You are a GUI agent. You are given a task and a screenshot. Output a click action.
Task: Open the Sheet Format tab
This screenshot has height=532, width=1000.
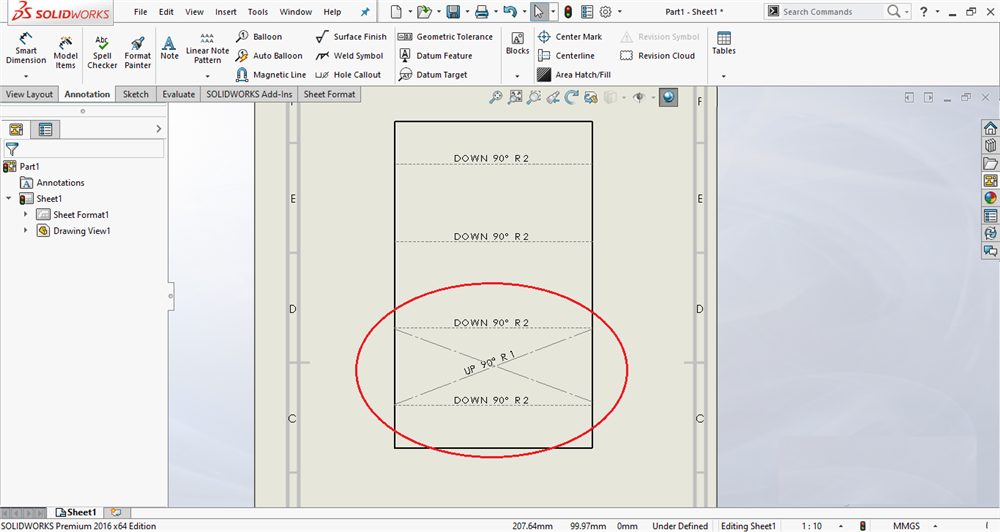(x=329, y=94)
